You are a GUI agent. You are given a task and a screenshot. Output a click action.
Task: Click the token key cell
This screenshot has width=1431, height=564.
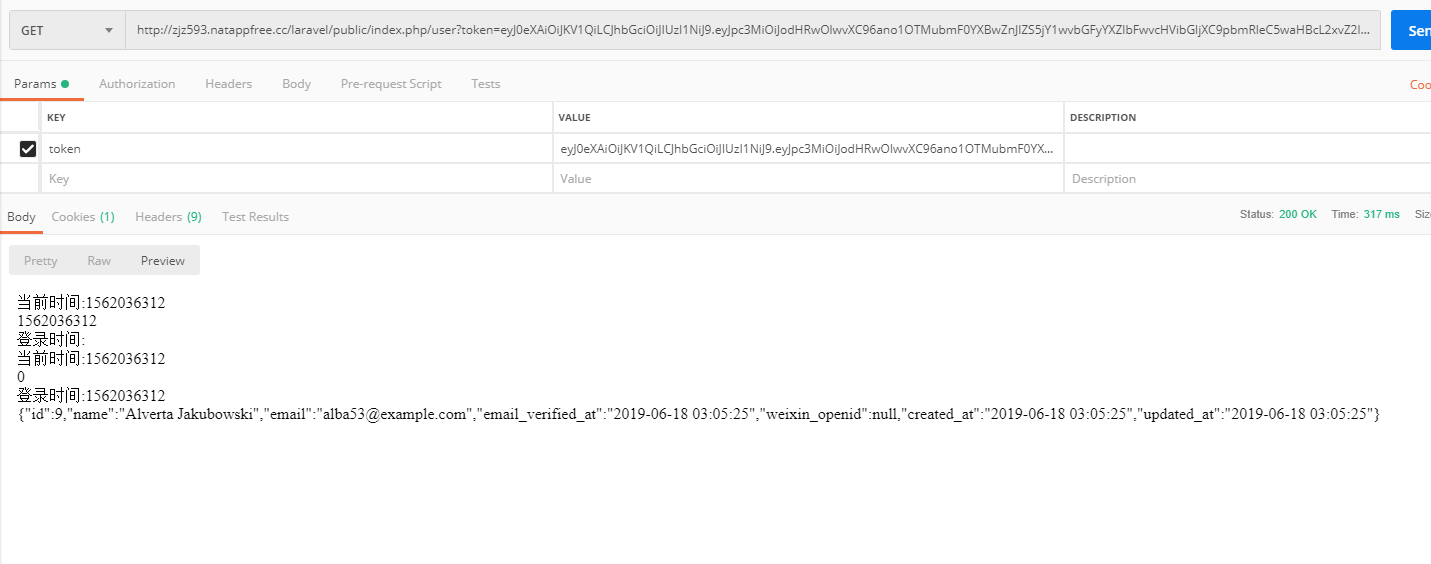(297, 149)
